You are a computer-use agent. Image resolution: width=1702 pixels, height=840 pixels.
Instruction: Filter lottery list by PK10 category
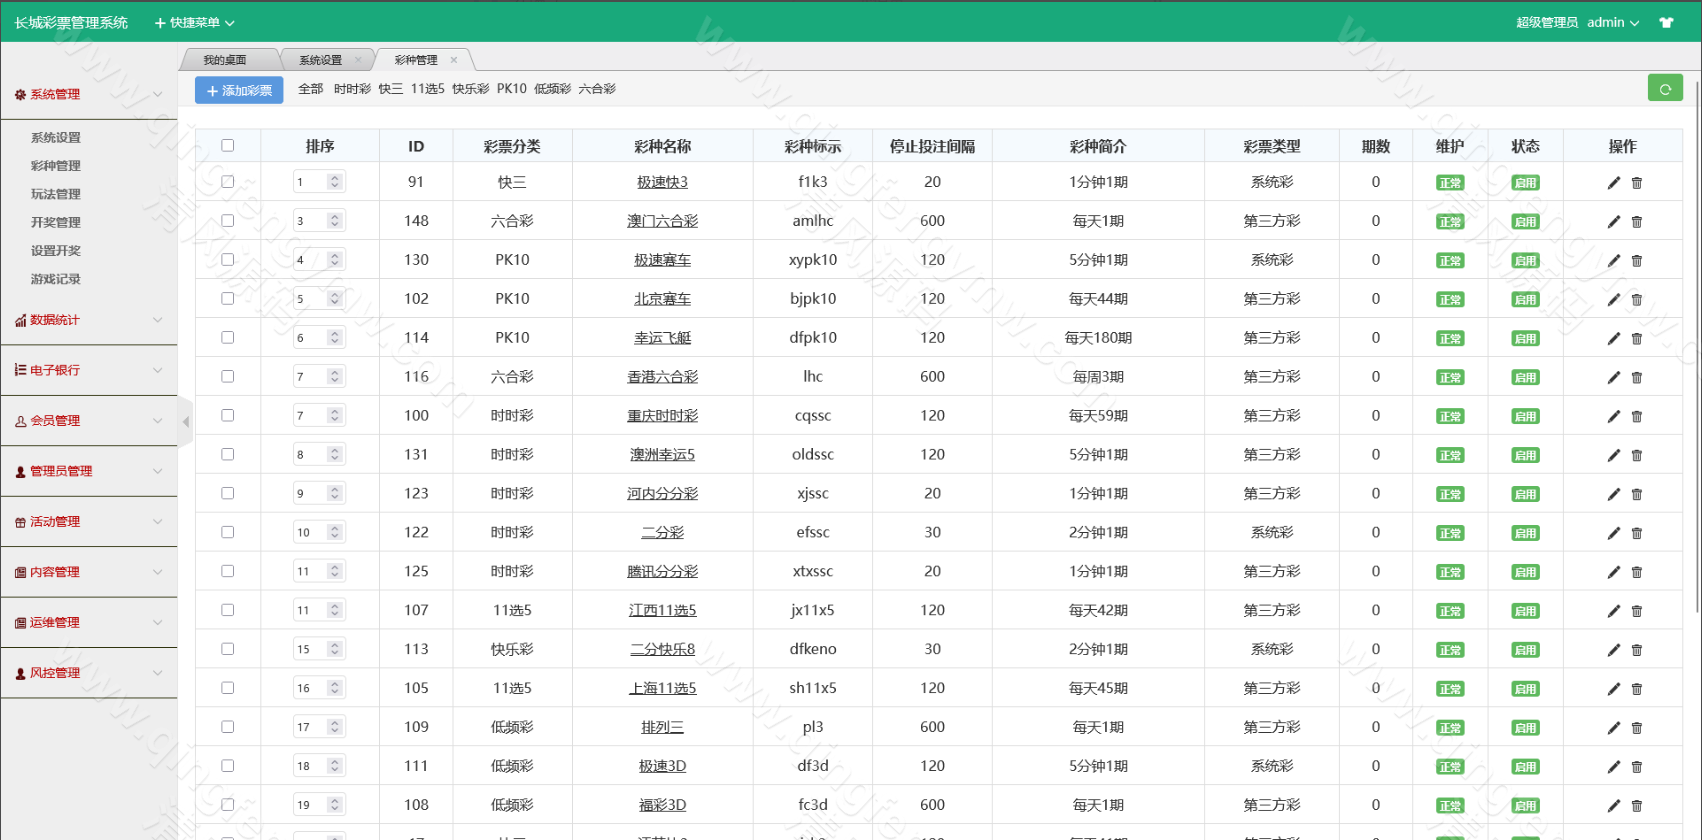pos(511,89)
